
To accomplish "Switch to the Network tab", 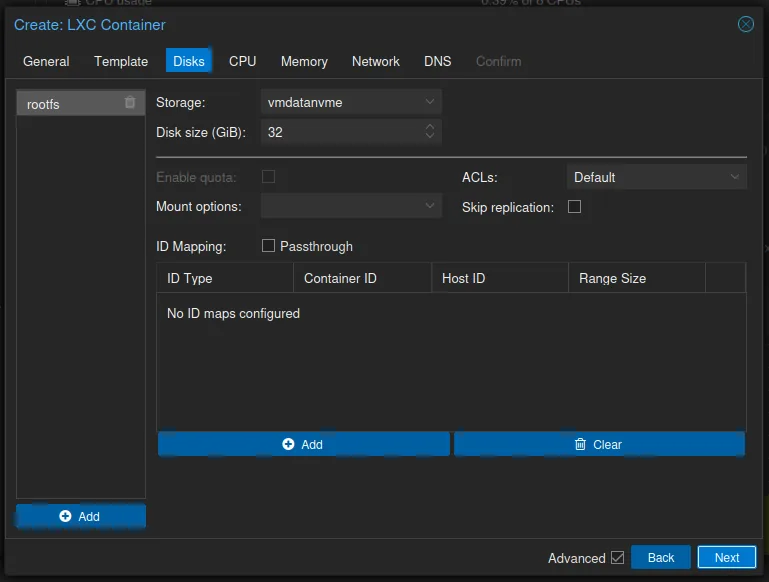I will pyautogui.click(x=376, y=61).
